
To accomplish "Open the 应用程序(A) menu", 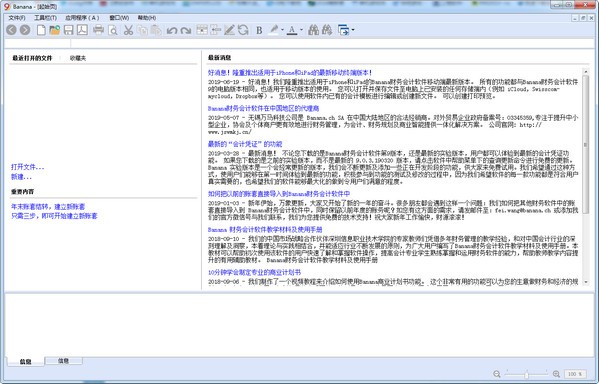I will point(82,18).
